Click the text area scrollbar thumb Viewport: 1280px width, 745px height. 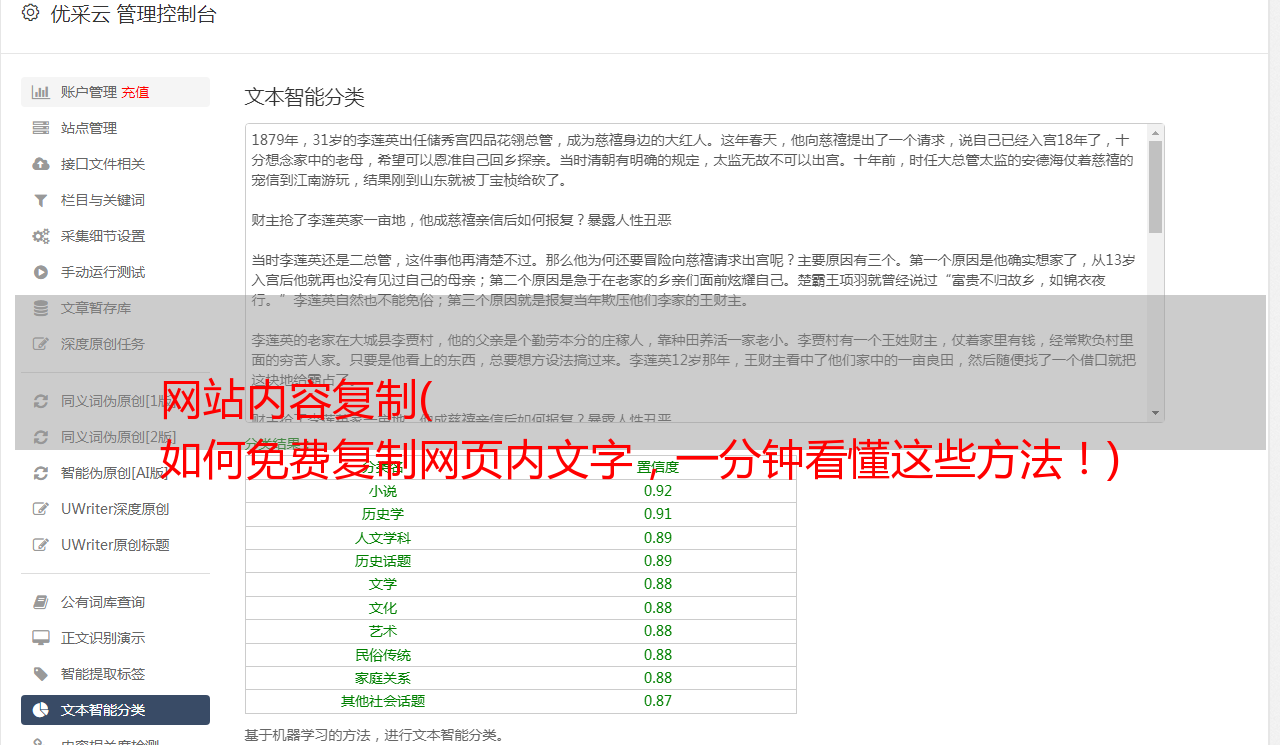1155,186
